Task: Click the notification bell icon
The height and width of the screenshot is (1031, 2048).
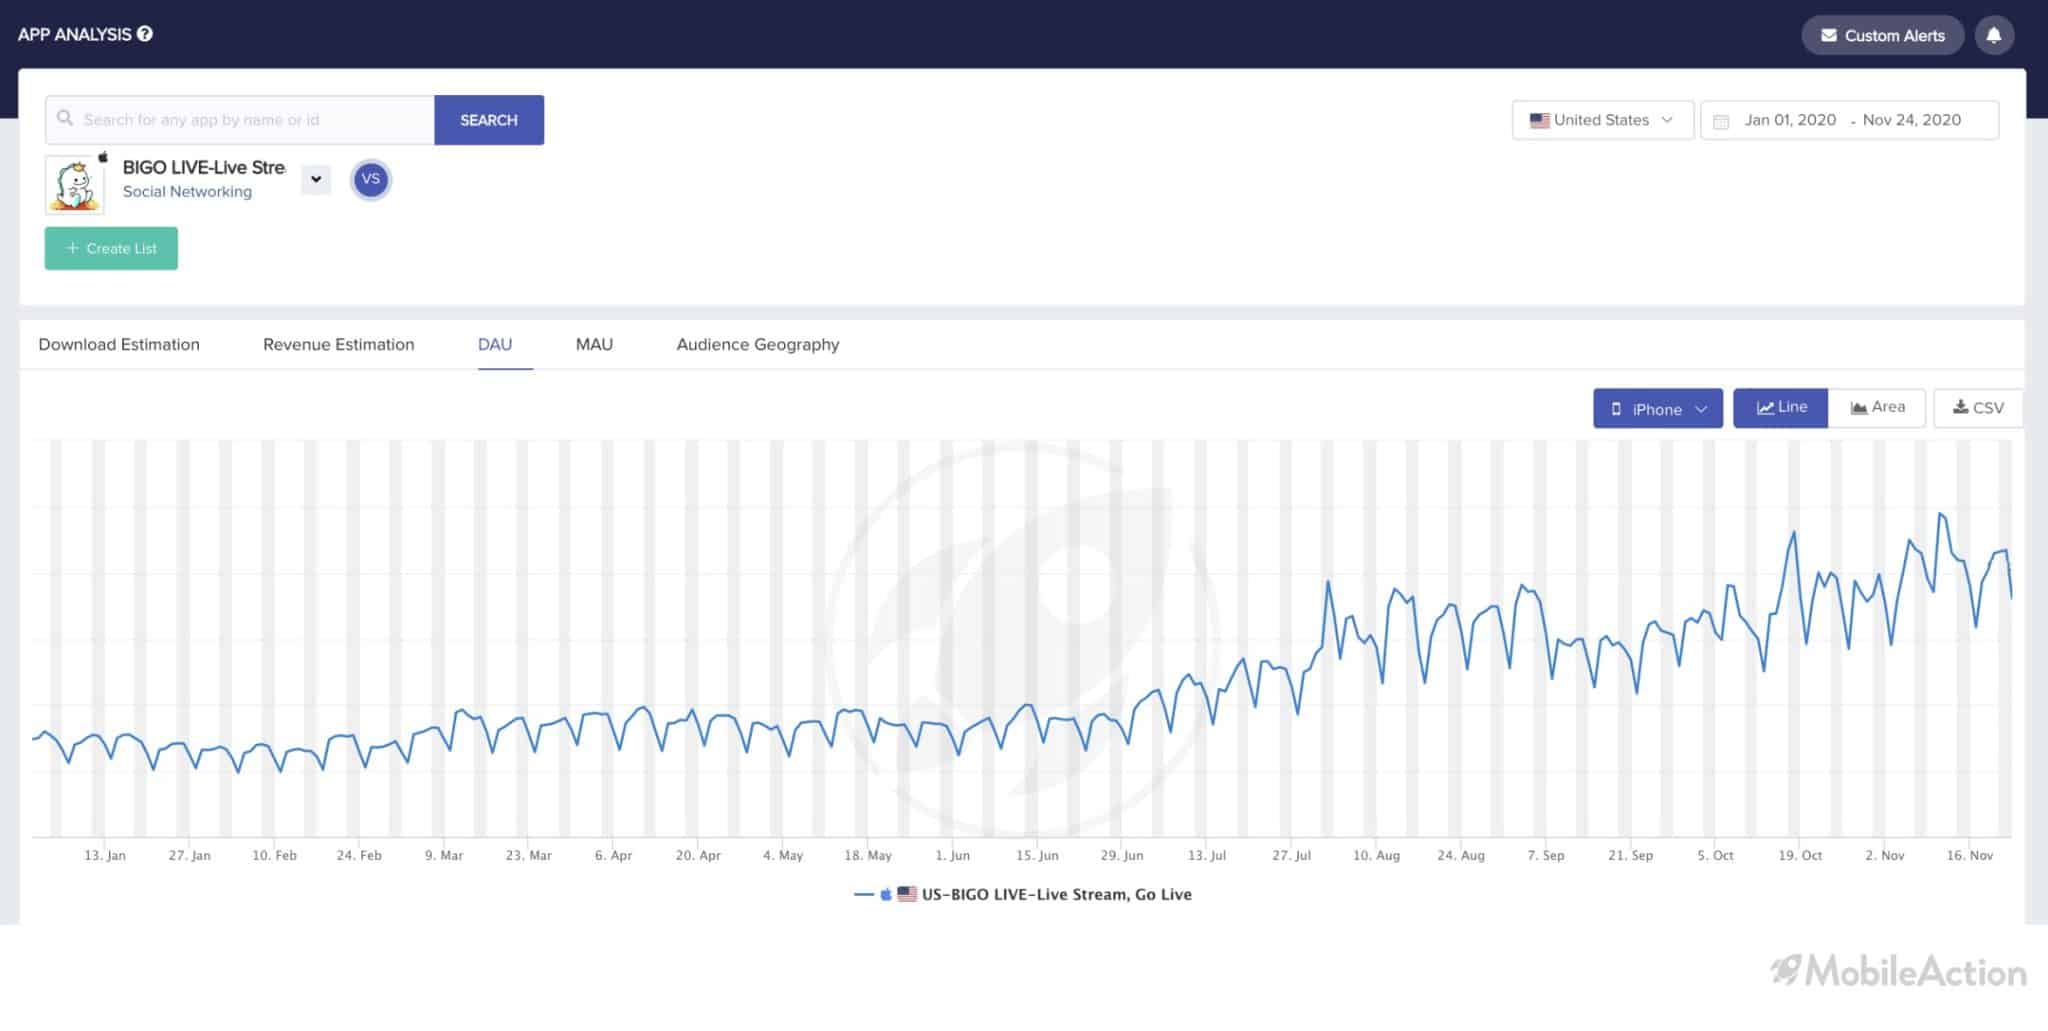Action: pos(1994,35)
